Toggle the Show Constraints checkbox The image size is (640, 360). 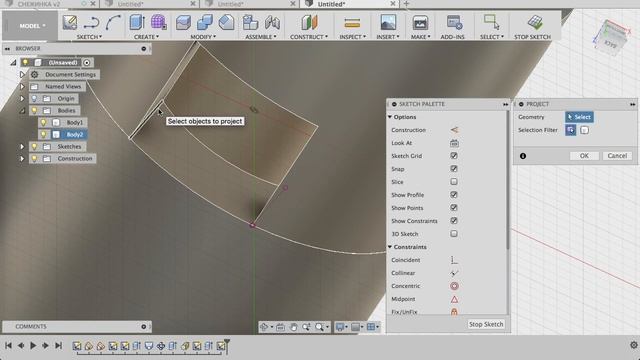coord(454,221)
